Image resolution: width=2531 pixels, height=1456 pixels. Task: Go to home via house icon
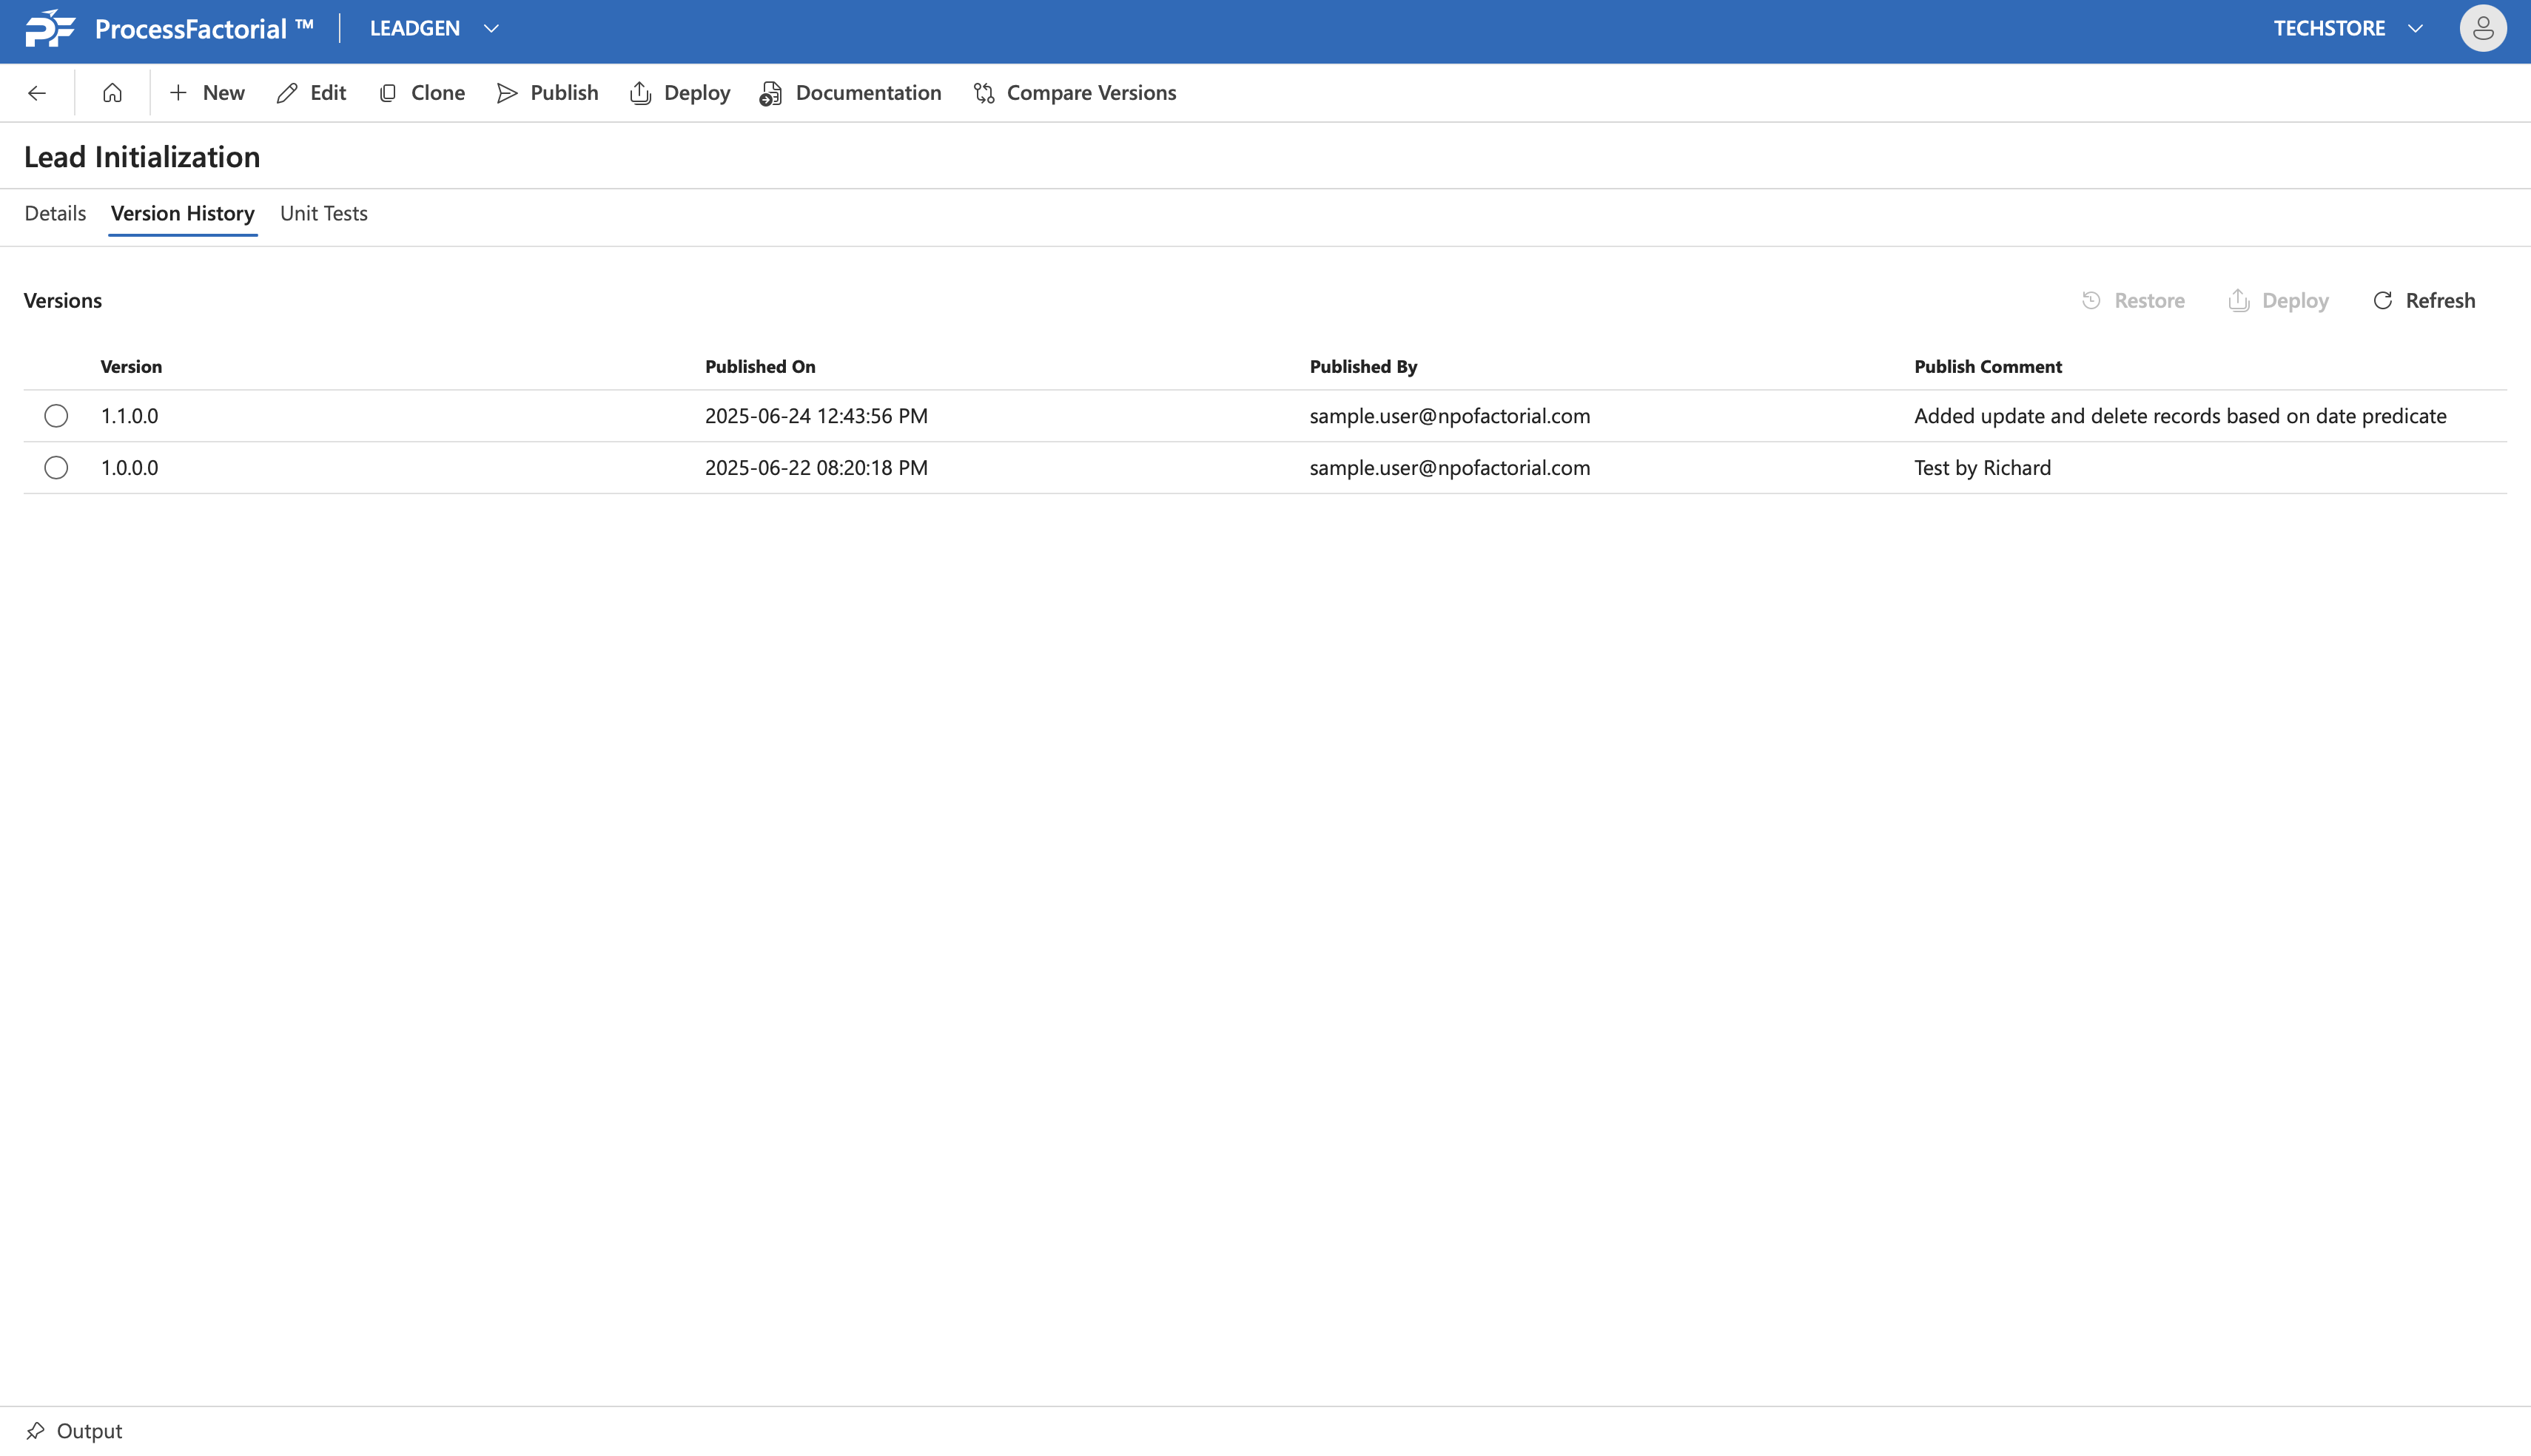[112, 93]
